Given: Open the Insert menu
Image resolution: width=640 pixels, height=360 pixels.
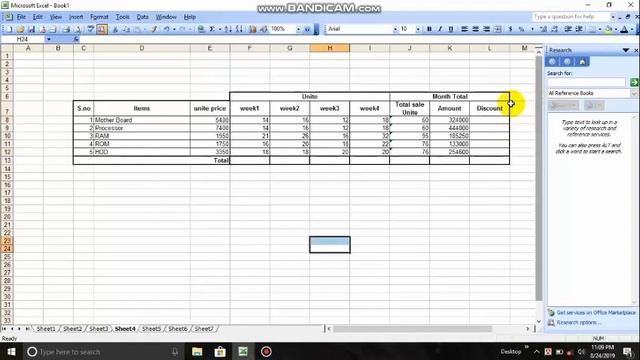Looking at the screenshot, I should click(x=76, y=17).
